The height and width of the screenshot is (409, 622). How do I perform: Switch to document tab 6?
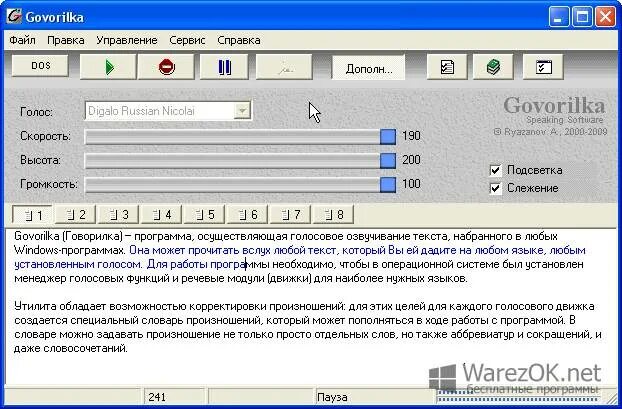[248, 215]
